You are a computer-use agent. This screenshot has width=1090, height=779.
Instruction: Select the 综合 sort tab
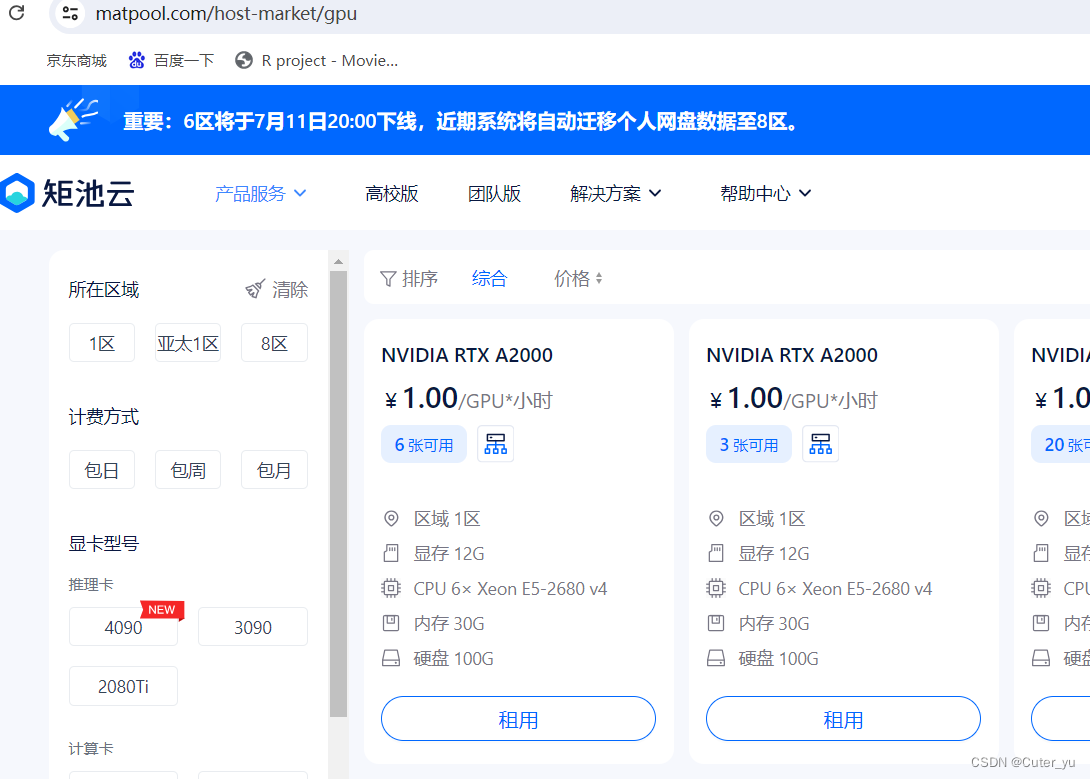(x=489, y=279)
